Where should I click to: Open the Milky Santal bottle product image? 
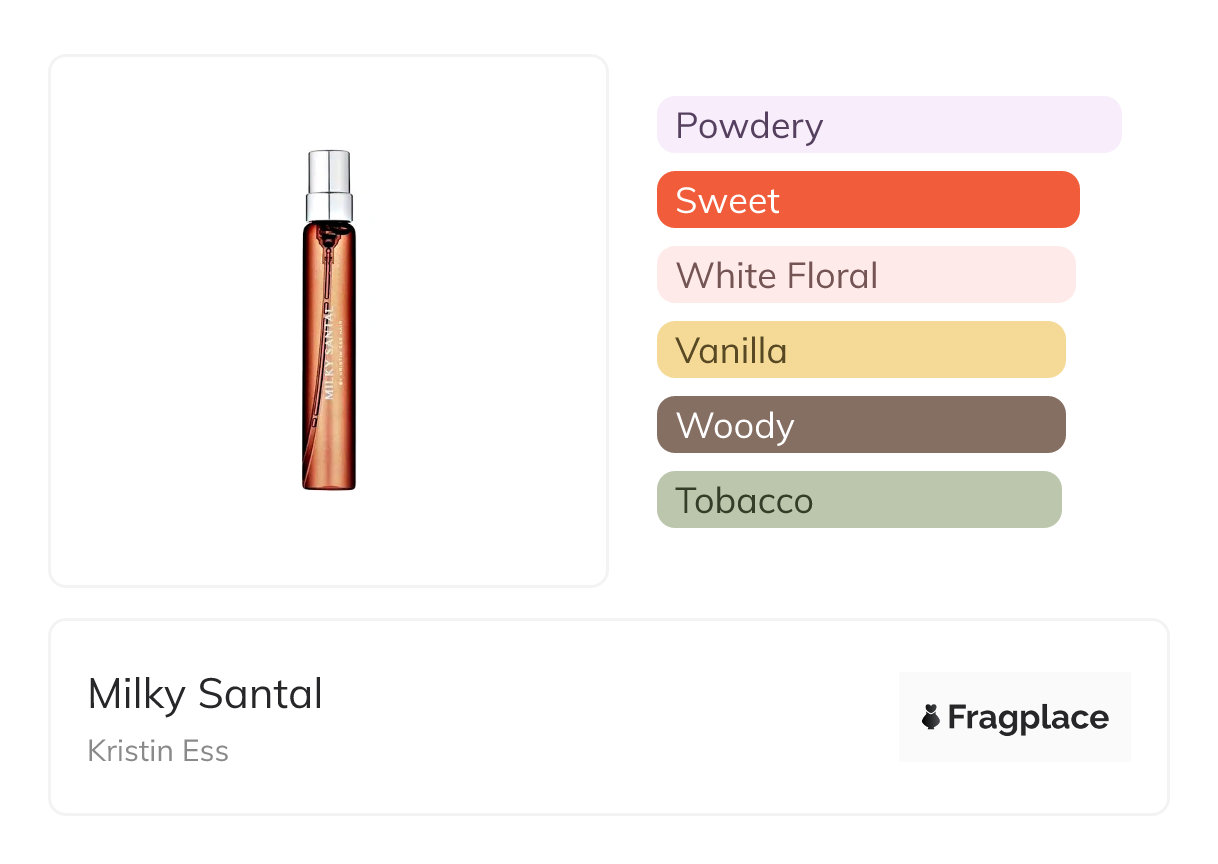tap(329, 320)
